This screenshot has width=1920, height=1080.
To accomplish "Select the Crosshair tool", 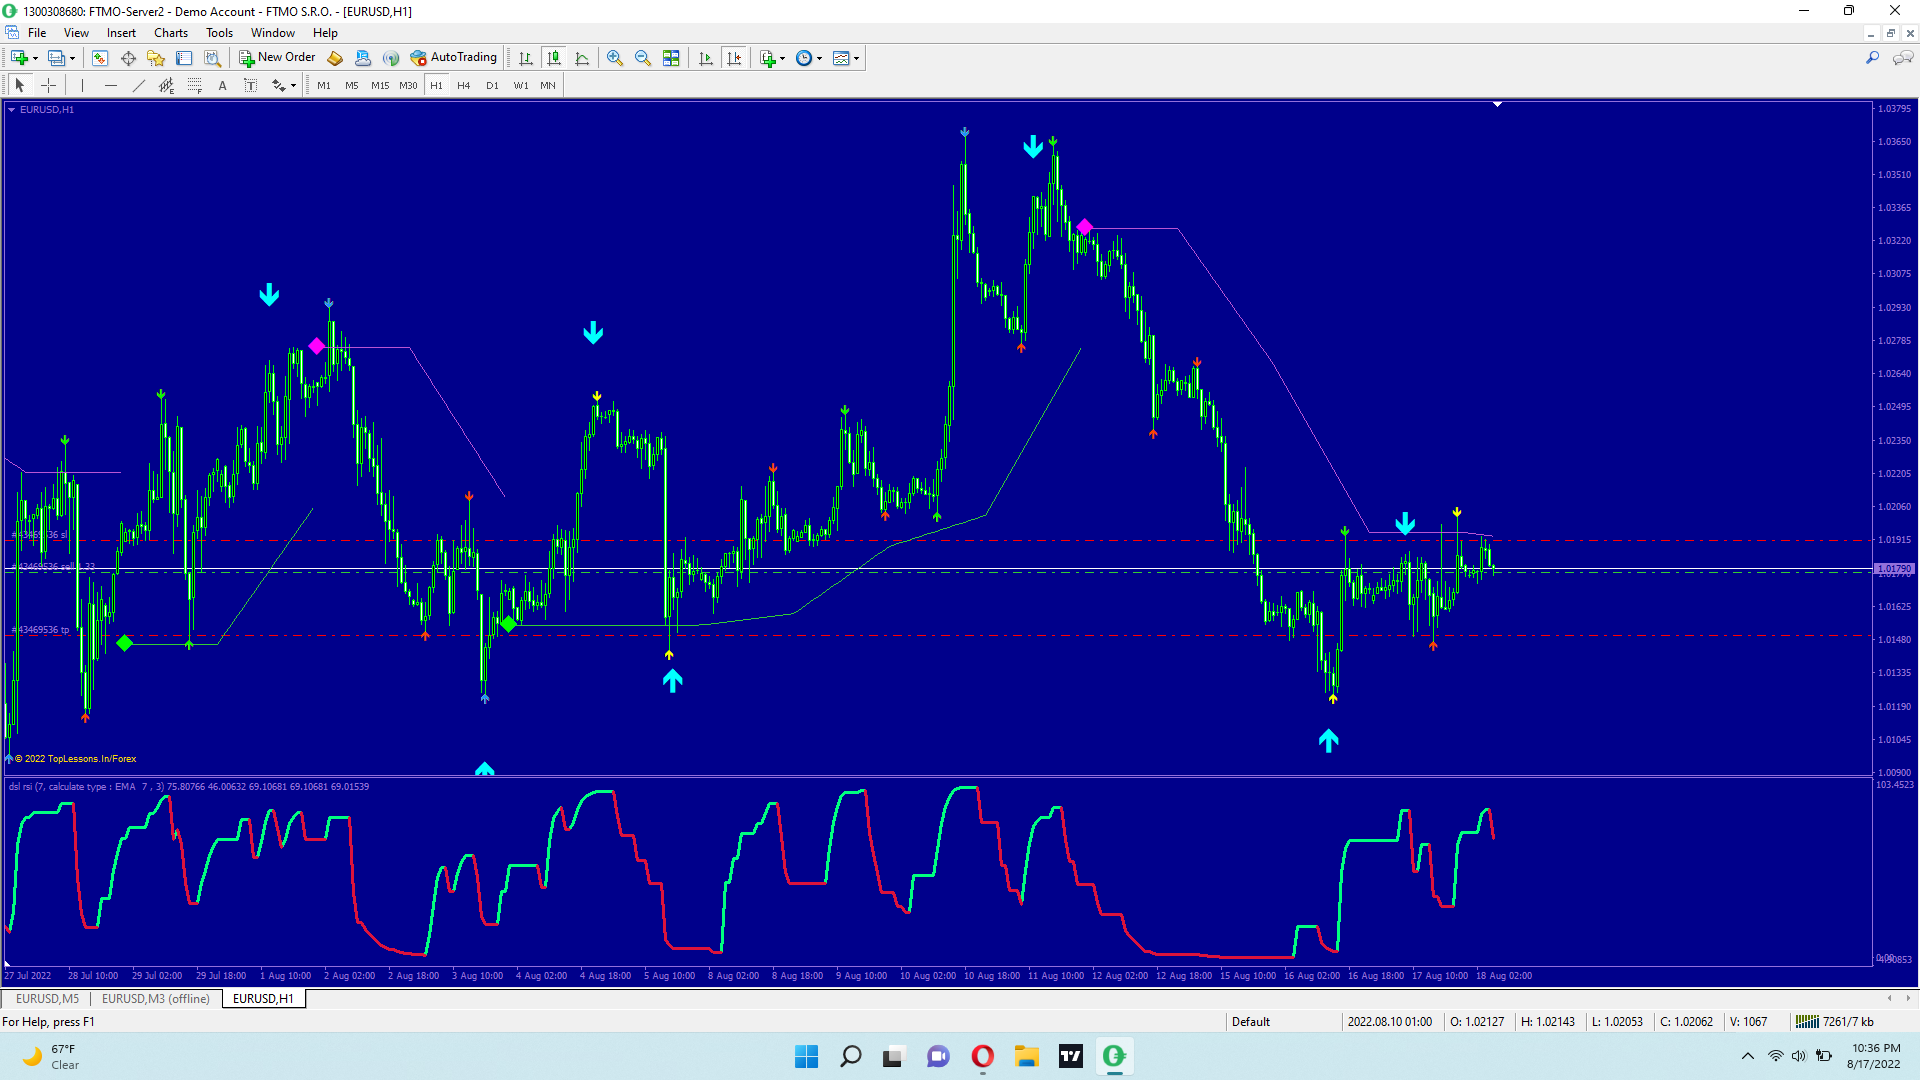I will tap(48, 86).
